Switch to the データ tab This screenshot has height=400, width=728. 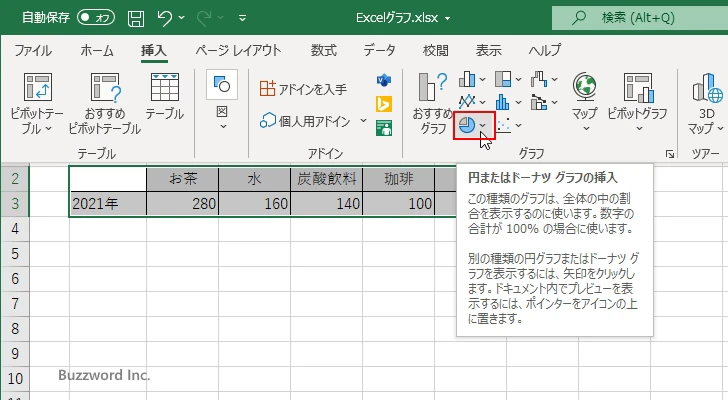pyautogui.click(x=379, y=50)
